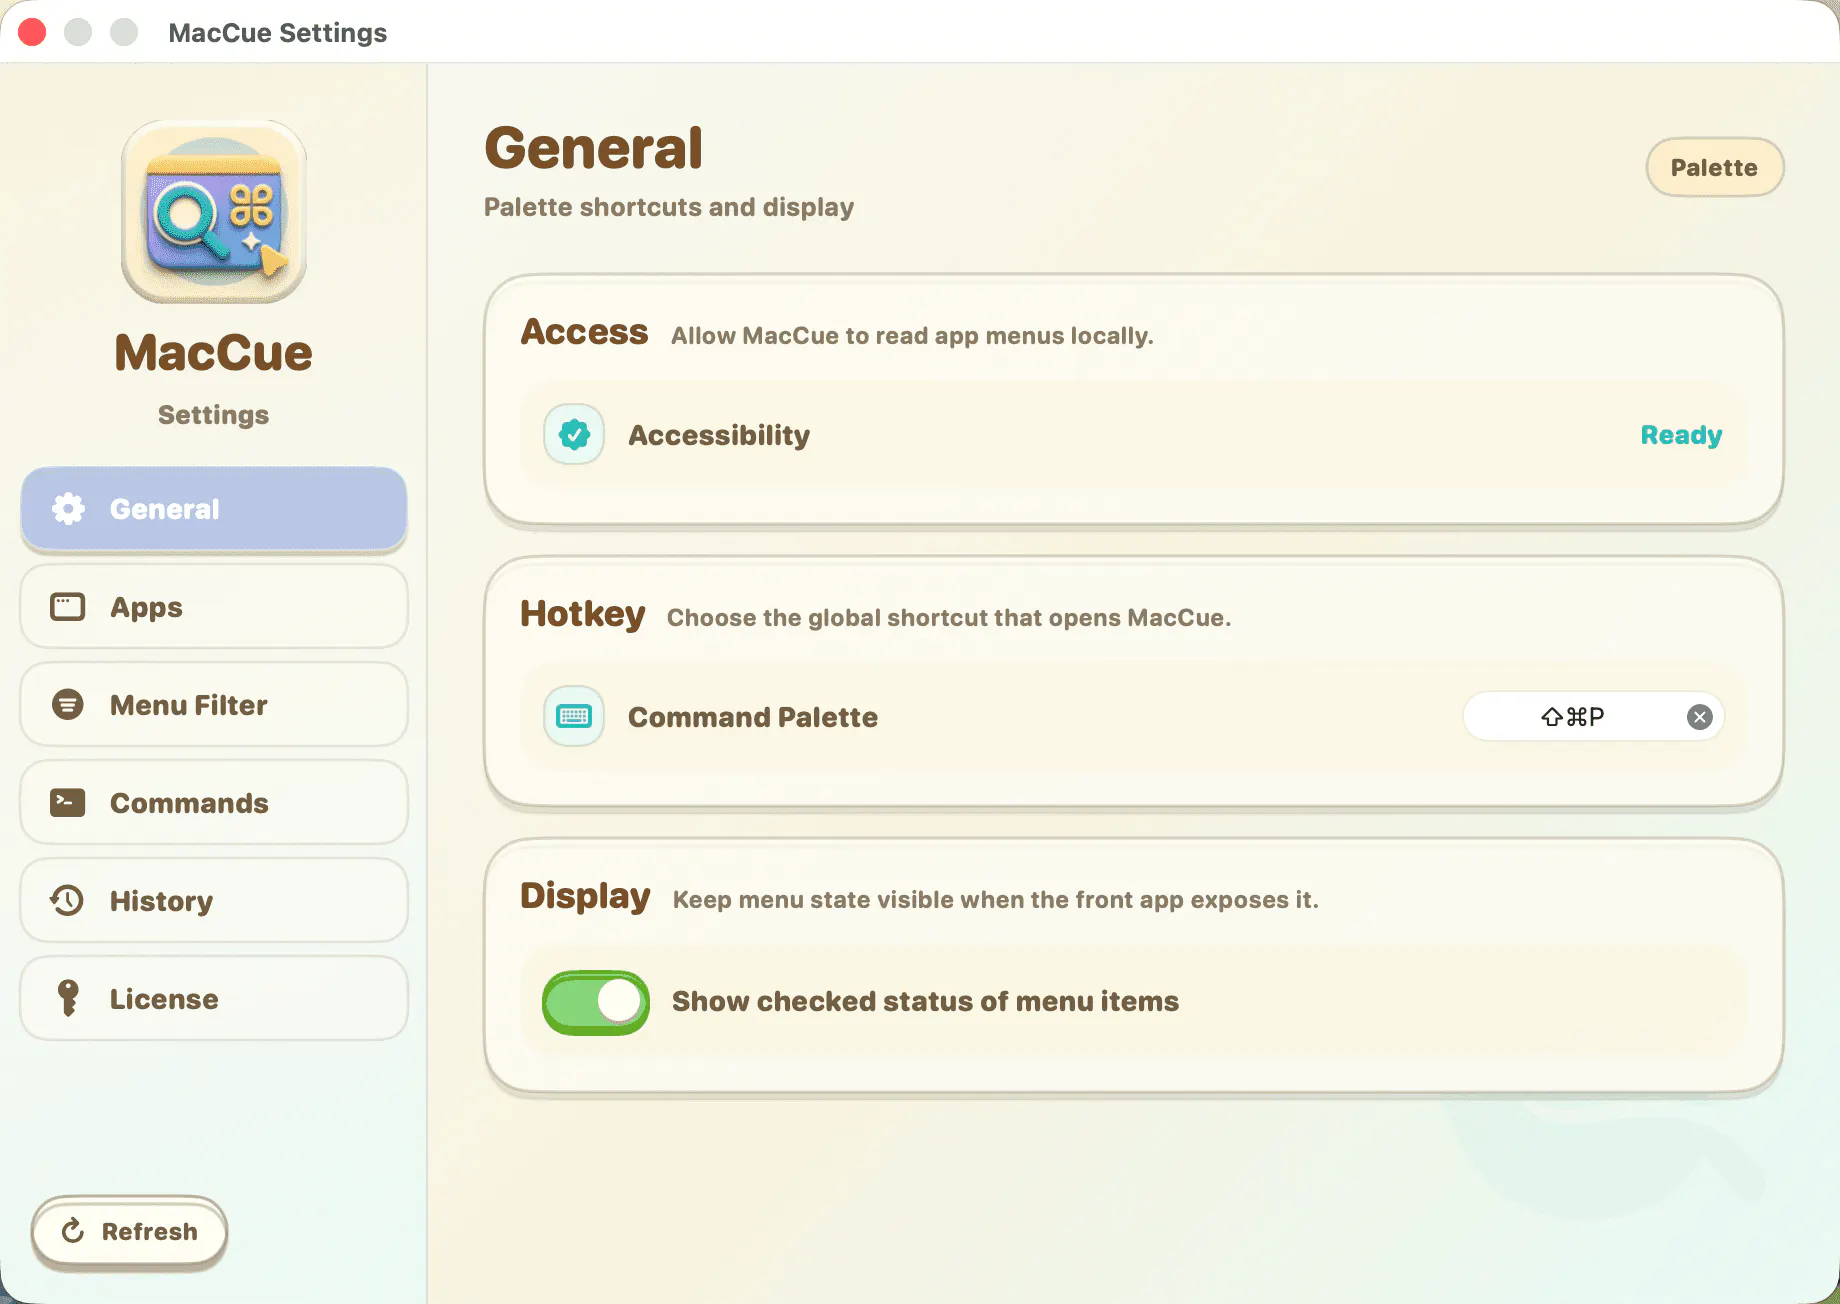Click 'Palette shortcuts and display' subtitle
Screen dimensions: 1840x1304
(669, 207)
